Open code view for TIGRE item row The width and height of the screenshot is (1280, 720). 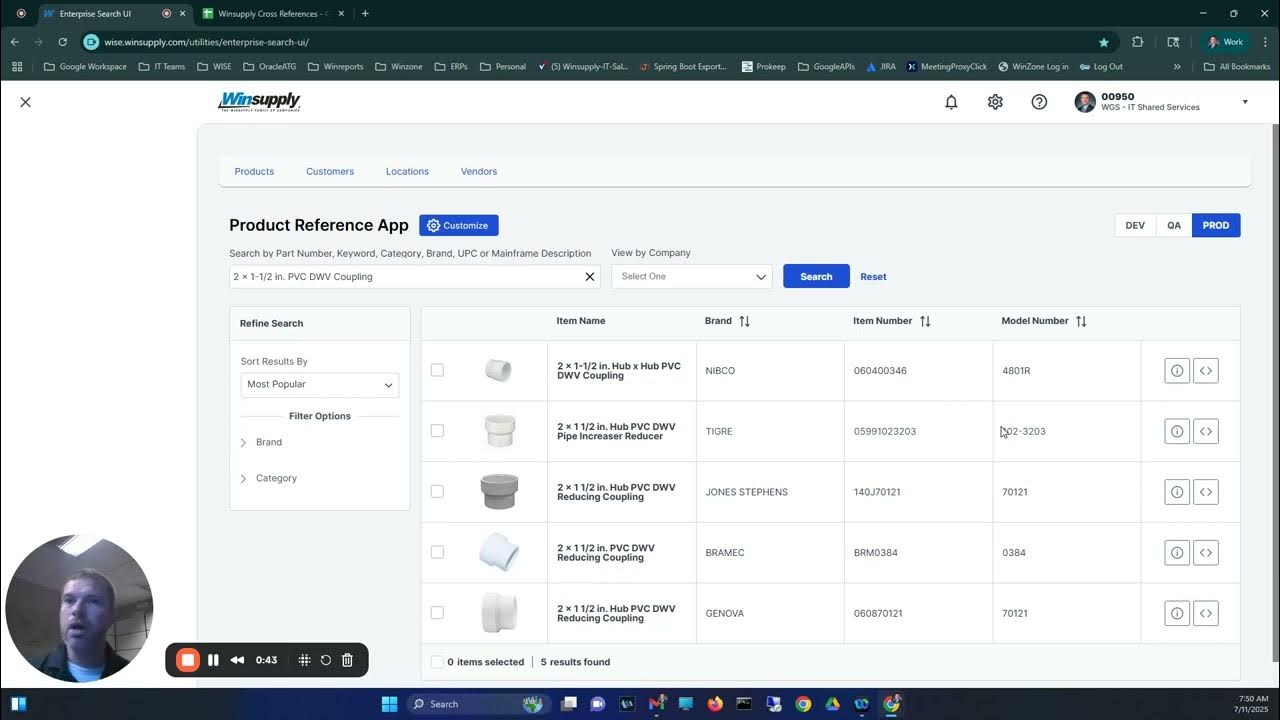(1206, 432)
